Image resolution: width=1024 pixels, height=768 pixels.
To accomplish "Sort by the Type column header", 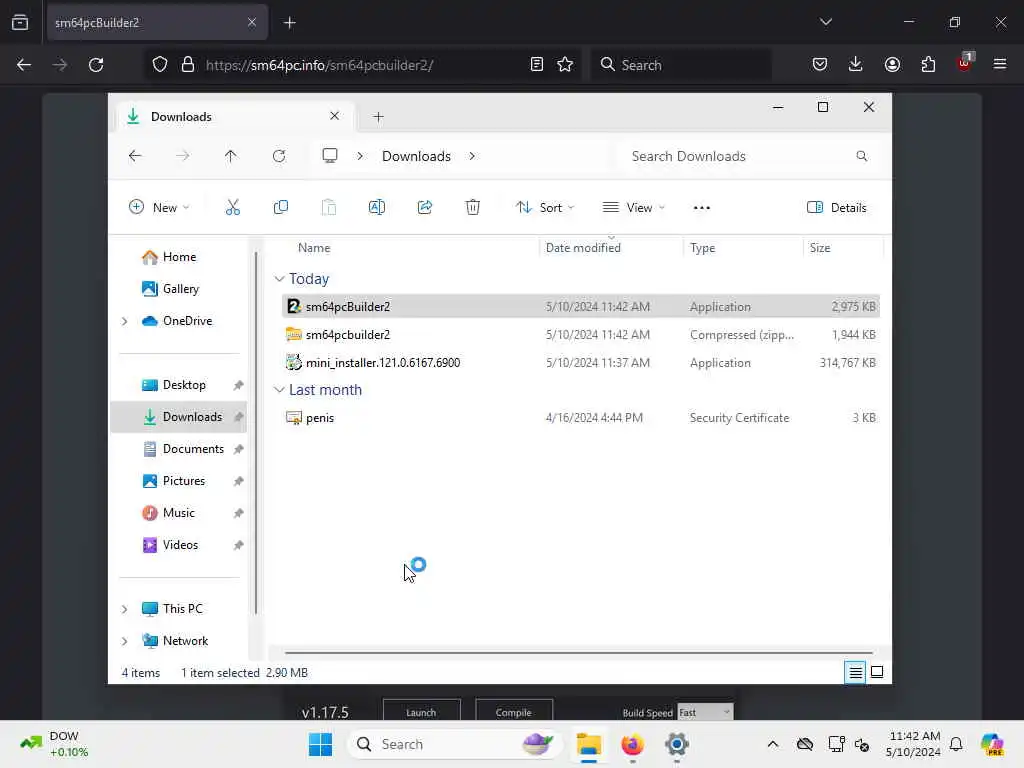I will pyautogui.click(x=702, y=248).
